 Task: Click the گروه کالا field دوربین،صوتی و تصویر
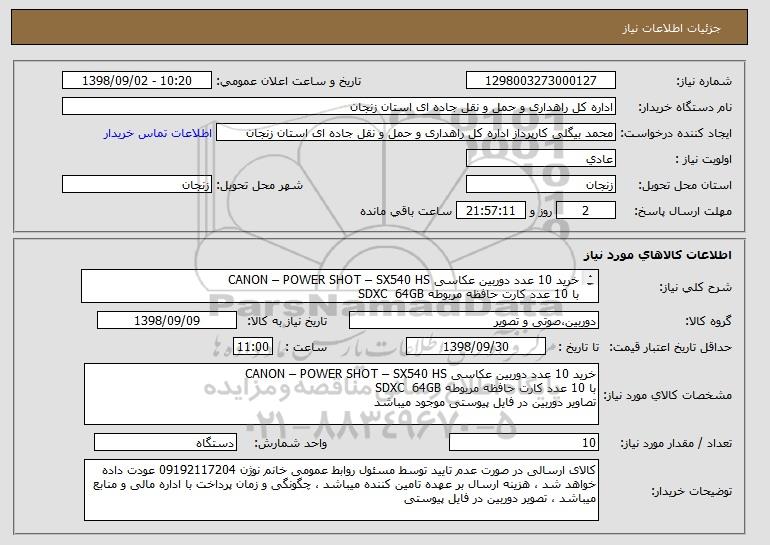click(474, 321)
